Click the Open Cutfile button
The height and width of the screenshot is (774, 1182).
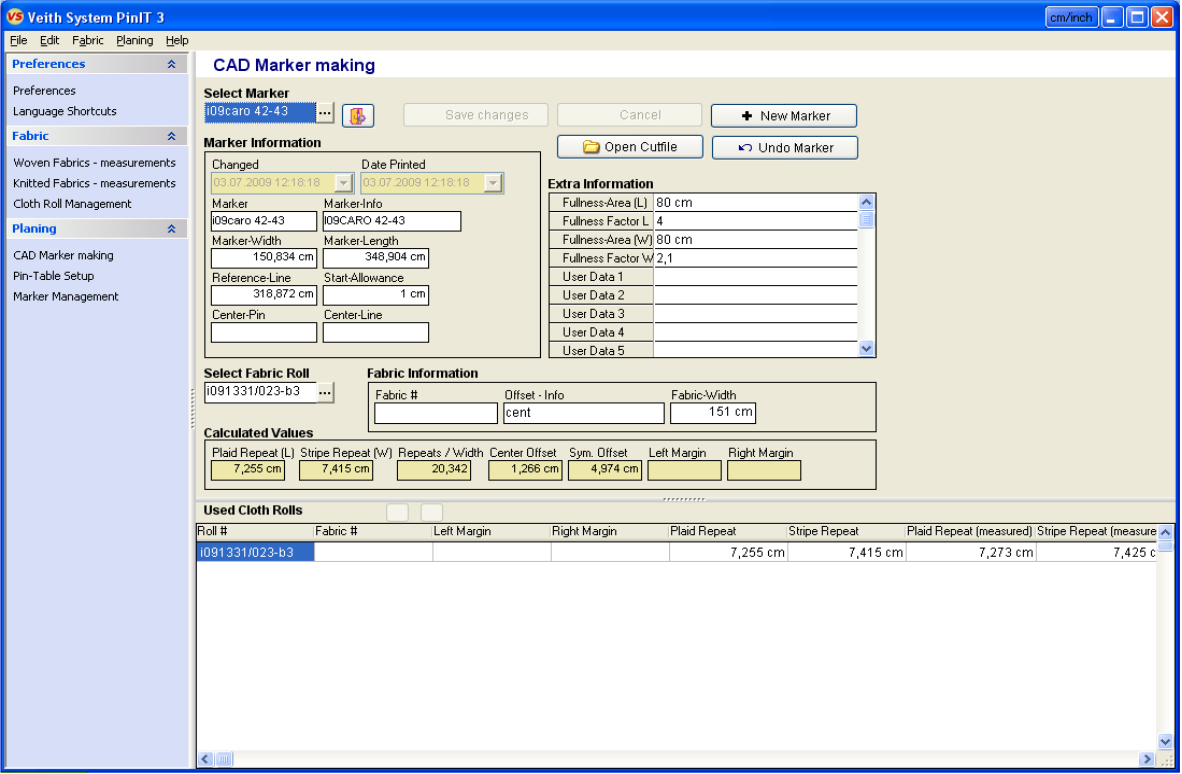(630, 147)
